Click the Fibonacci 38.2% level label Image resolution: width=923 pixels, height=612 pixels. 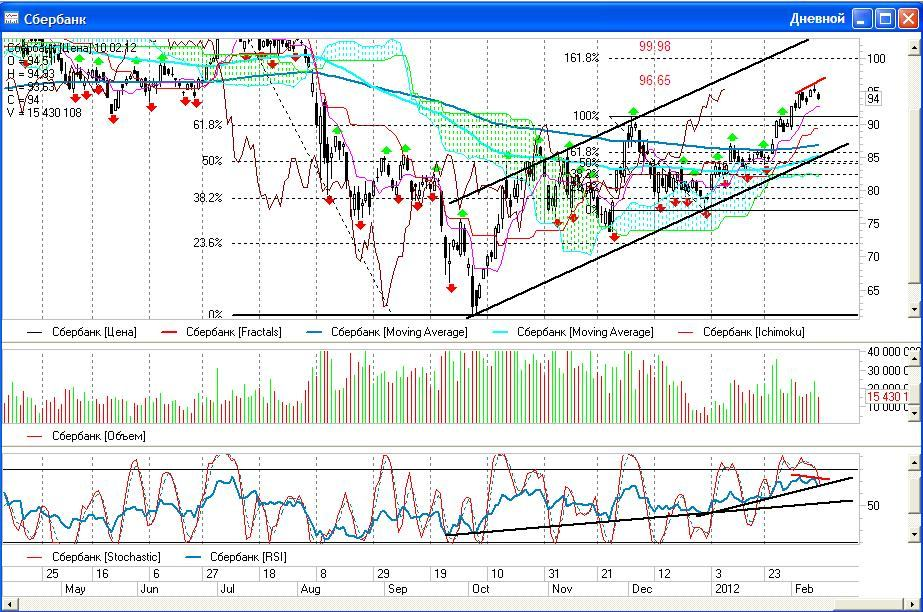click(208, 198)
